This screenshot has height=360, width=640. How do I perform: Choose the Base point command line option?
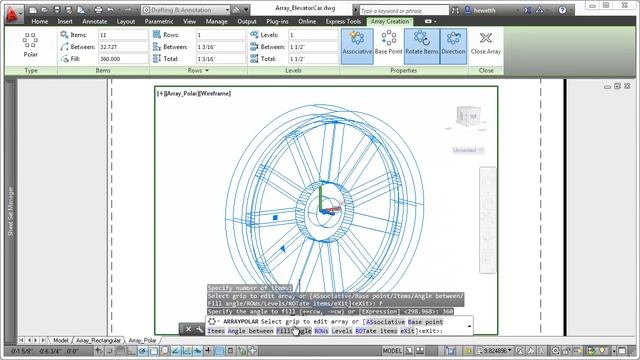pyautogui.click(x=425, y=322)
